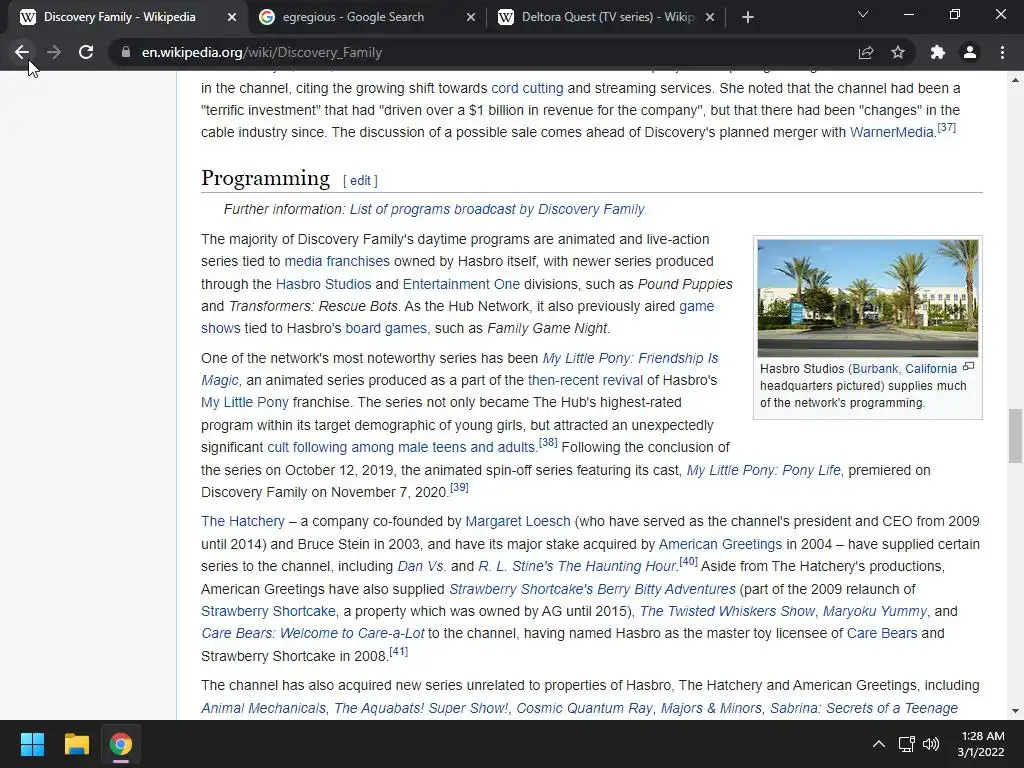Image resolution: width=1024 pixels, height=768 pixels.
Task: Open The Aquabats! Super Show! link
Action: [x=421, y=708]
